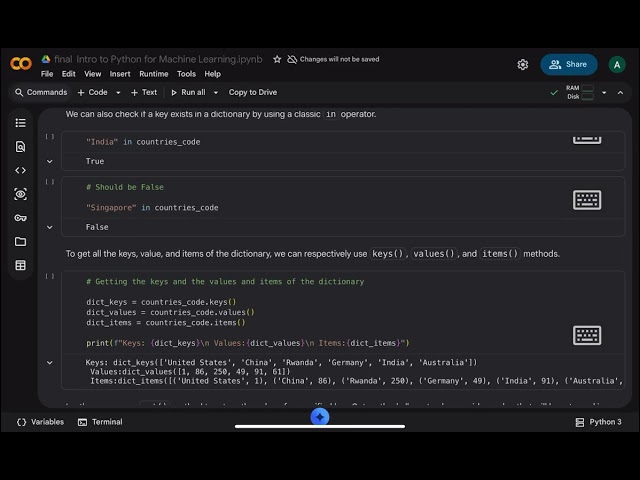
Task: Open the table of contents sidebar icon
Action: click(20, 123)
